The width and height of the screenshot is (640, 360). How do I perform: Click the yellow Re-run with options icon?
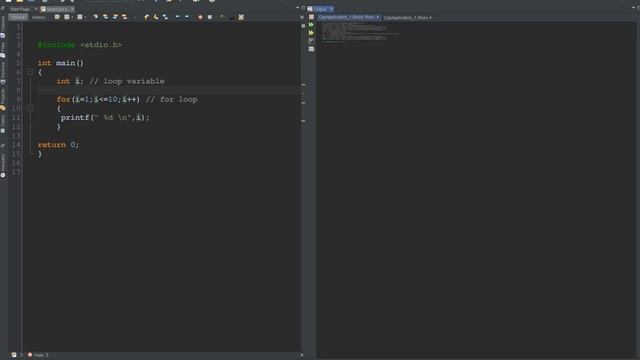[x=311, y=33]
